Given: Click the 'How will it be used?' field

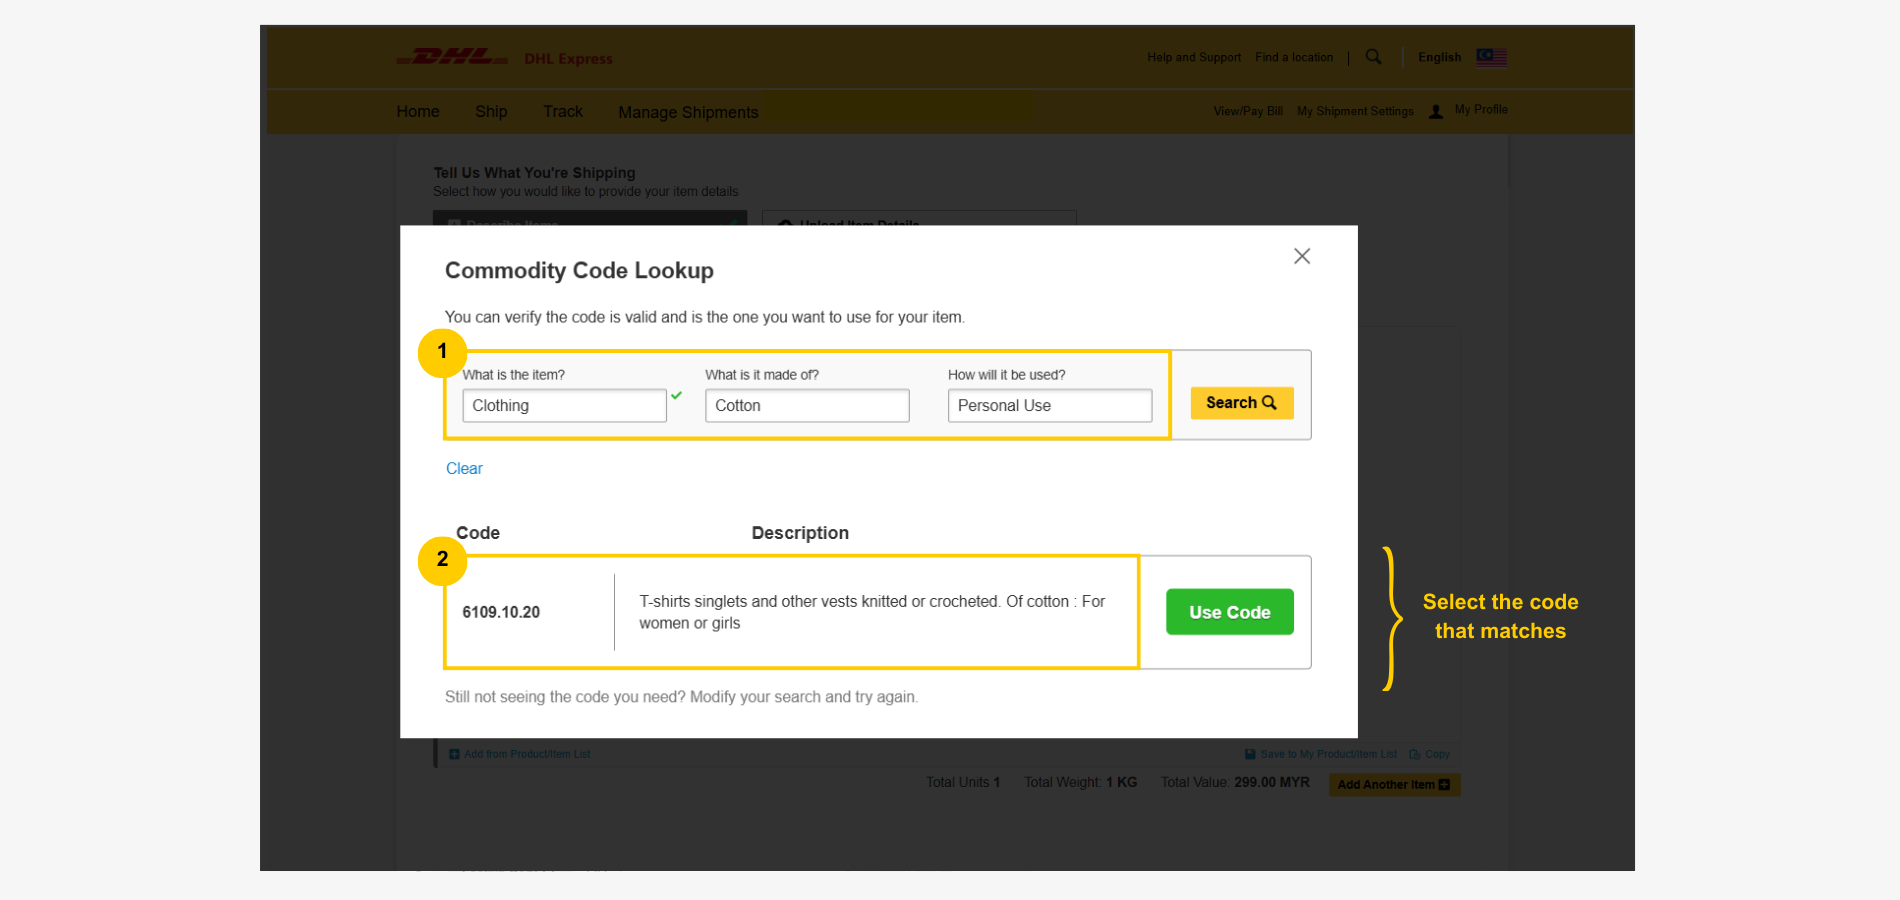Looking at the screenshot, I should coord(1050,405).
